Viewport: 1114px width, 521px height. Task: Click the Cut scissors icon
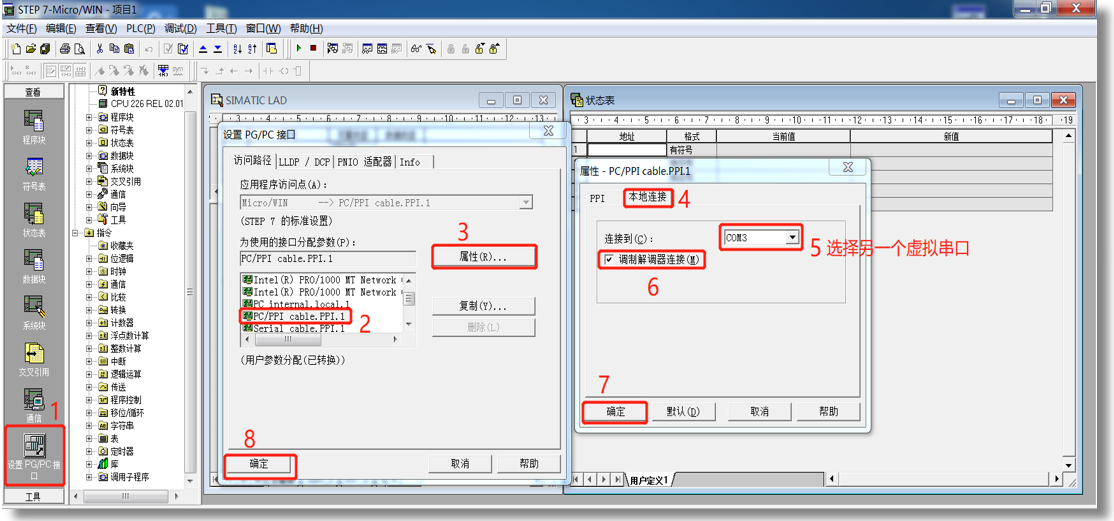100,49
